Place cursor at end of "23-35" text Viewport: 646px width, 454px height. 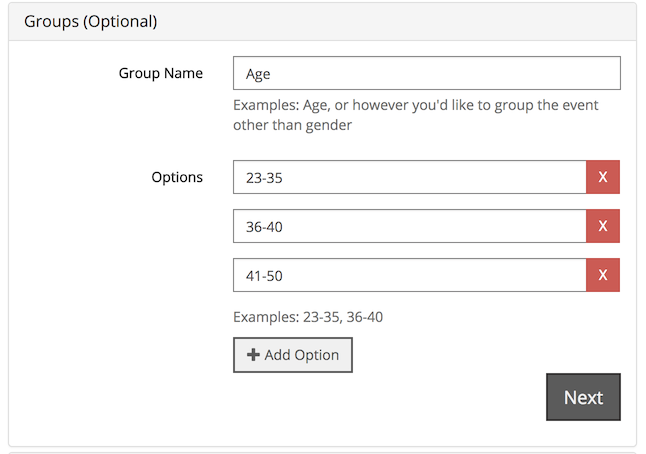click(x=284, y=177)
